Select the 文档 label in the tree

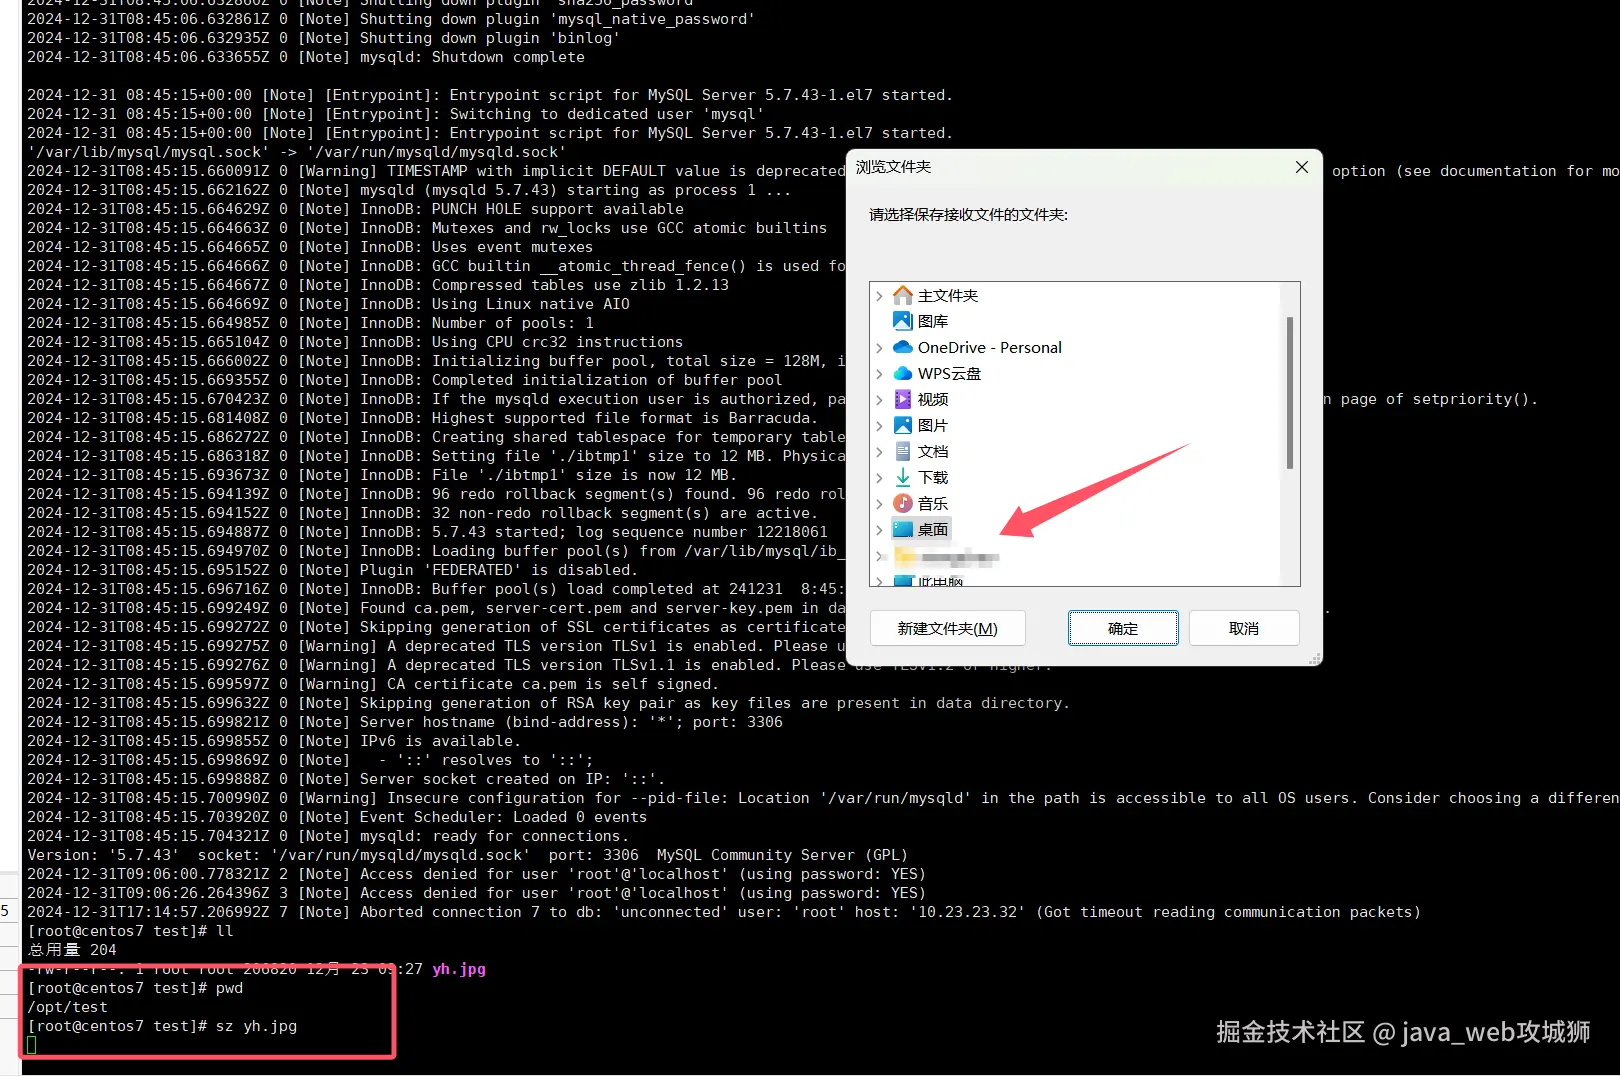933,451
